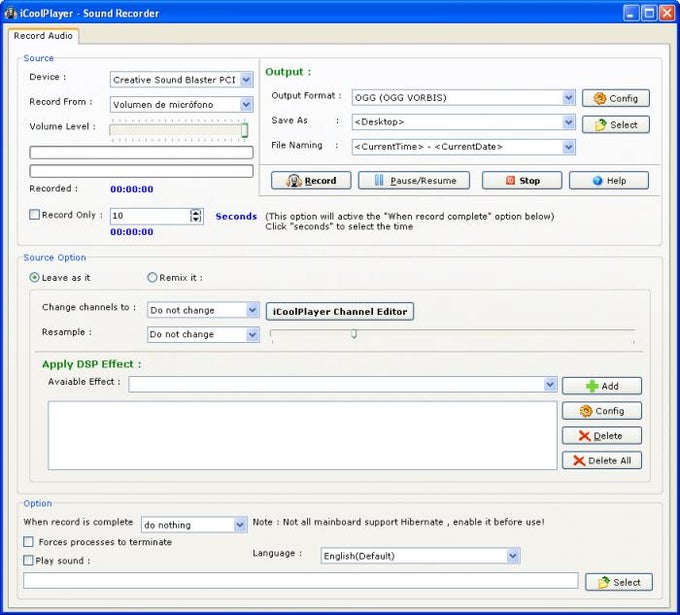
Task: Check Forces processes to terminate
Action: point(28,542)
